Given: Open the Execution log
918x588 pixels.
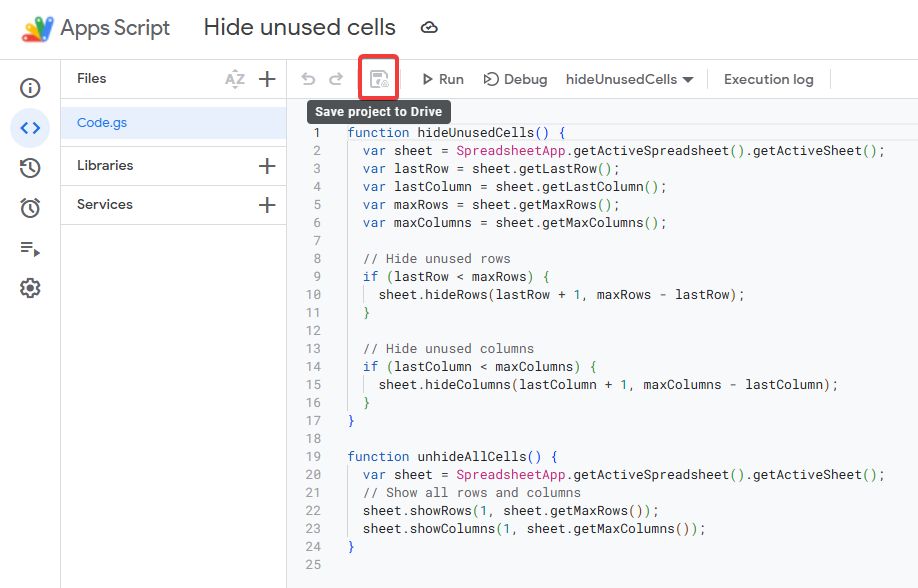Looking at the screenshot, I should click(x=768, y=79).
